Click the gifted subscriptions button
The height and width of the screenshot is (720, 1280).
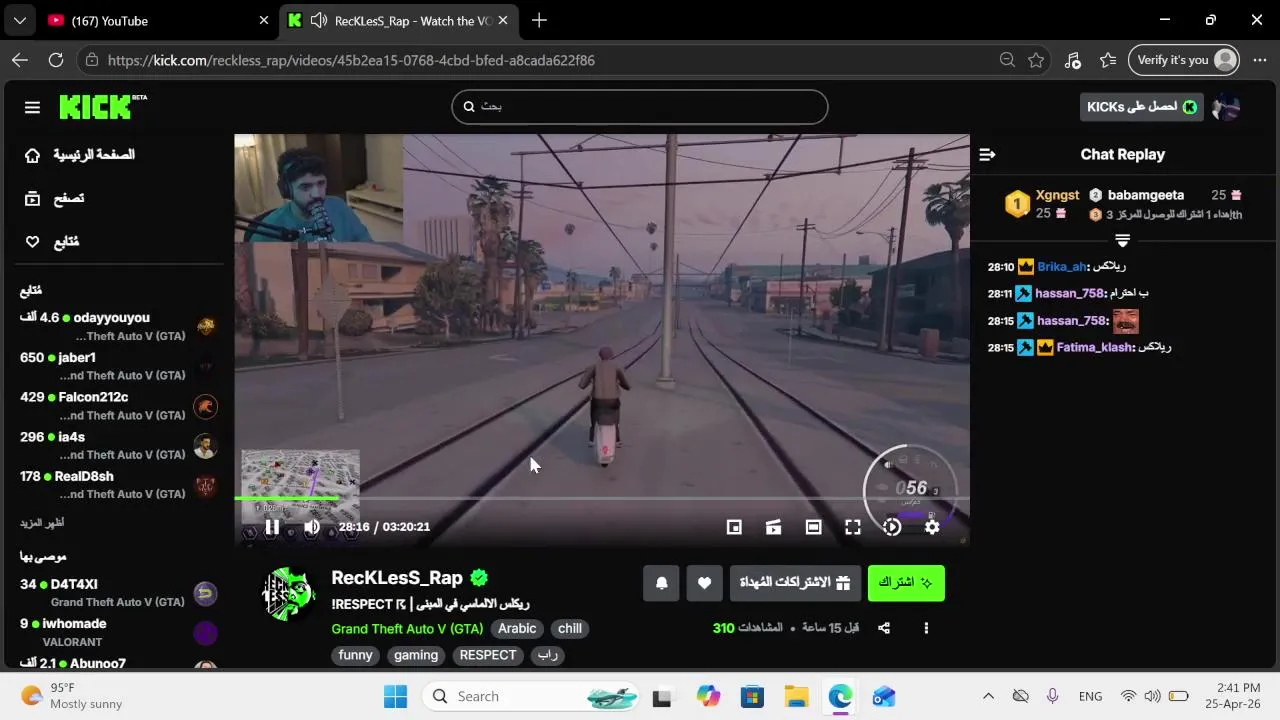coord(795,583)
